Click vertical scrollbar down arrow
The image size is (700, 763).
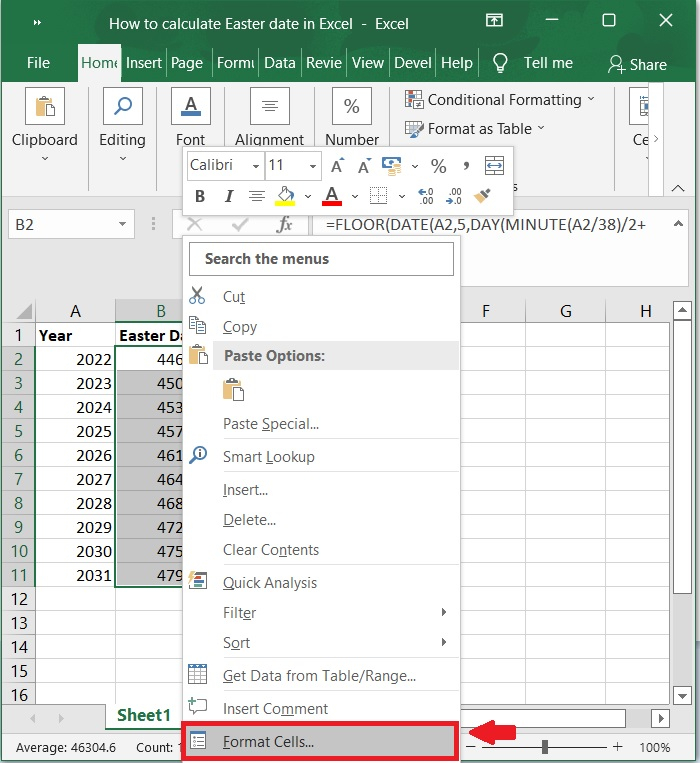pyautogui.click(x=682, y=696)
